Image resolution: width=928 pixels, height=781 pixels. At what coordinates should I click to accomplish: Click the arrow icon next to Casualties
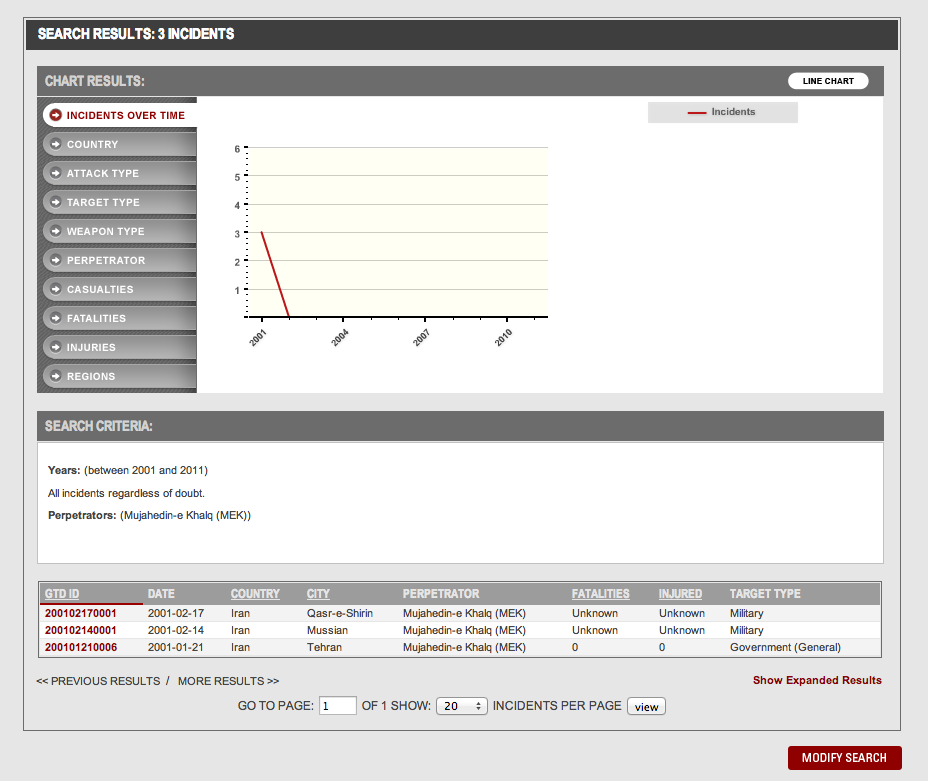56,290
